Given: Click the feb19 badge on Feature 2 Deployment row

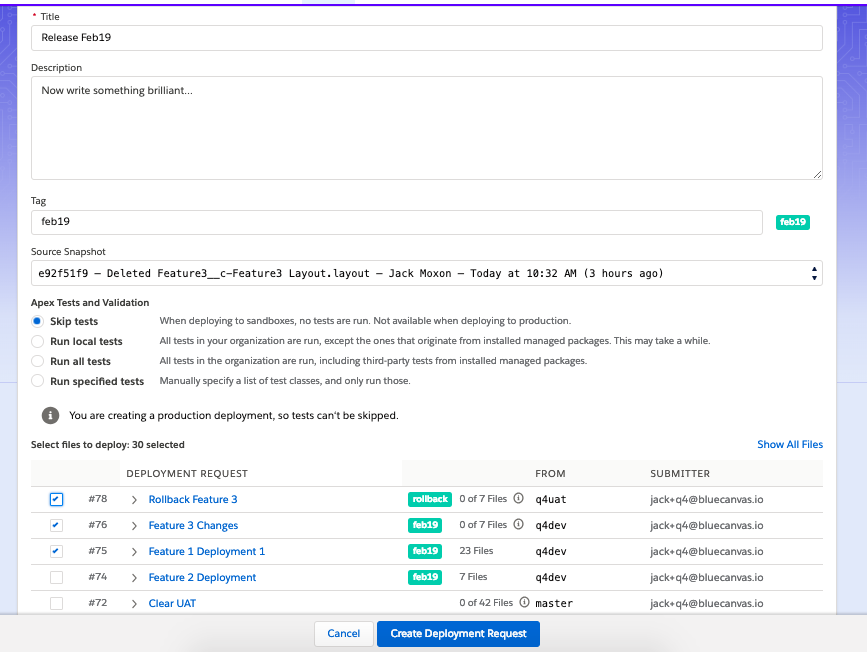Looking at the screenshot, I should (425, 577).
